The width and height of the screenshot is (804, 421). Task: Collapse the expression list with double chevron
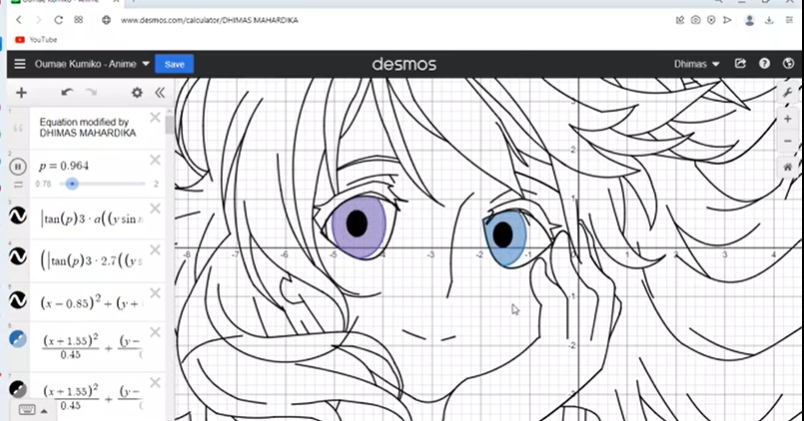(160, 93)
